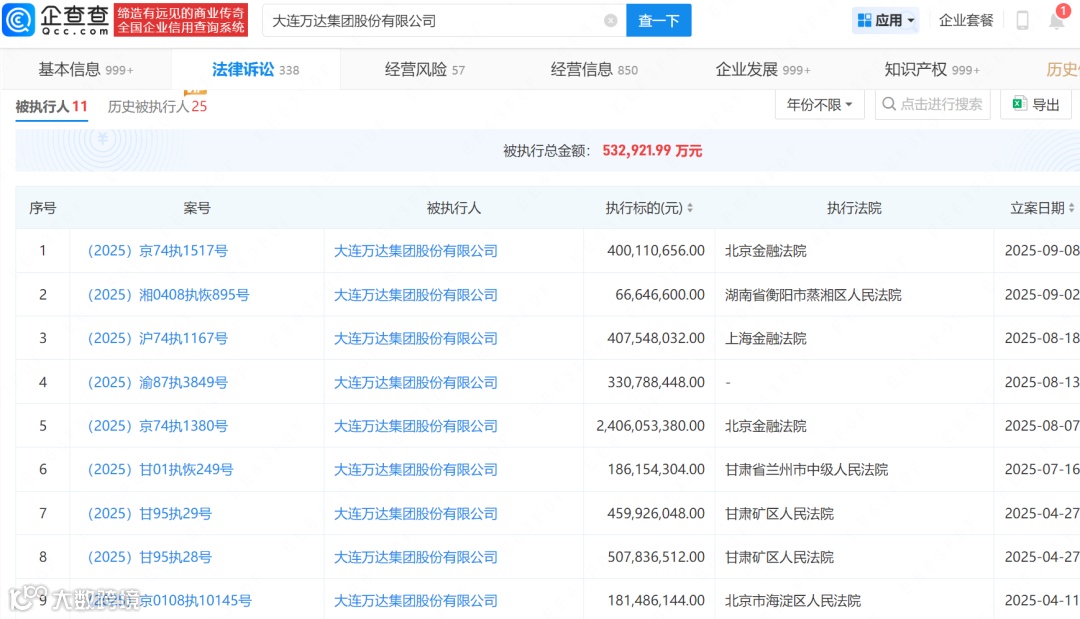Click the 执行法院 column header

[x=854, y=208]
